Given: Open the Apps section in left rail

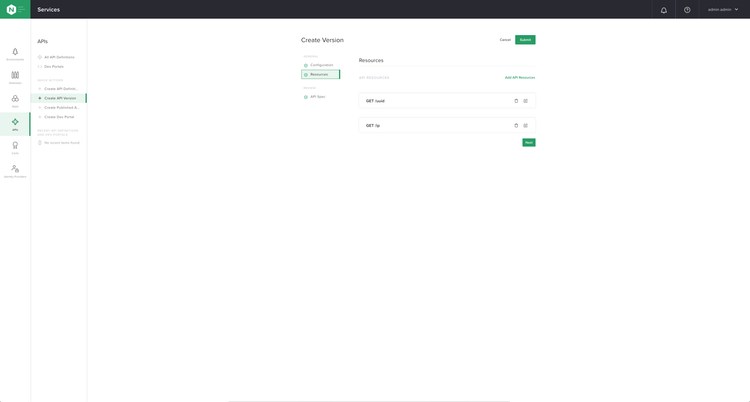Looking at the screenshot, I should pyautogui.click(x=15, y=101).
